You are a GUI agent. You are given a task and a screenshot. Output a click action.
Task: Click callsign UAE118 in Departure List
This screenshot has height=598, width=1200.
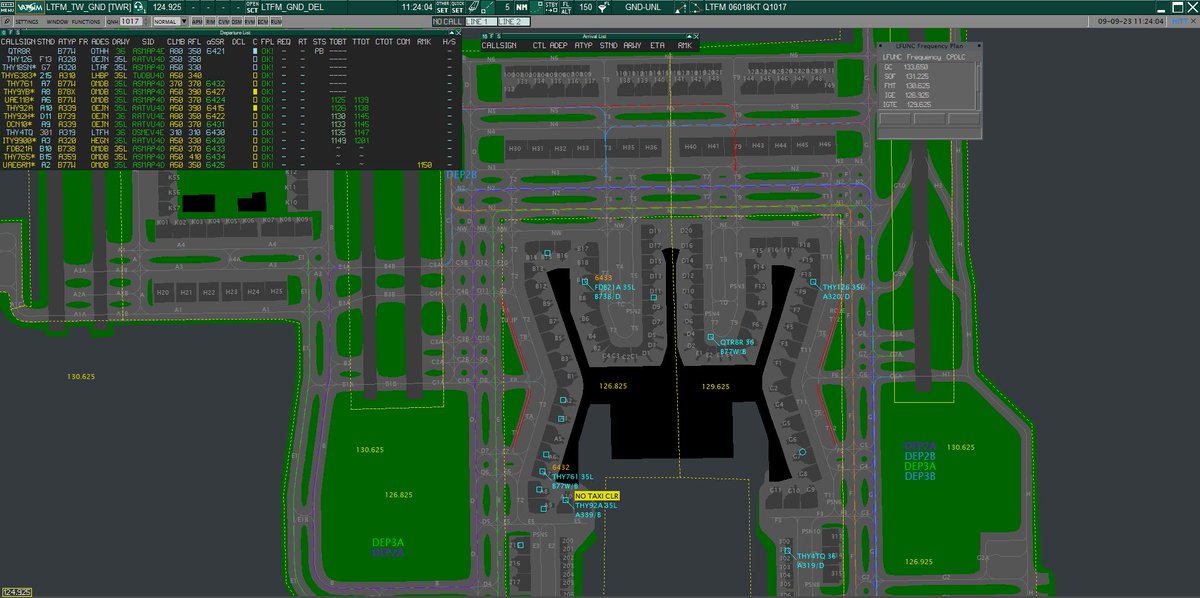click(19, 99)
